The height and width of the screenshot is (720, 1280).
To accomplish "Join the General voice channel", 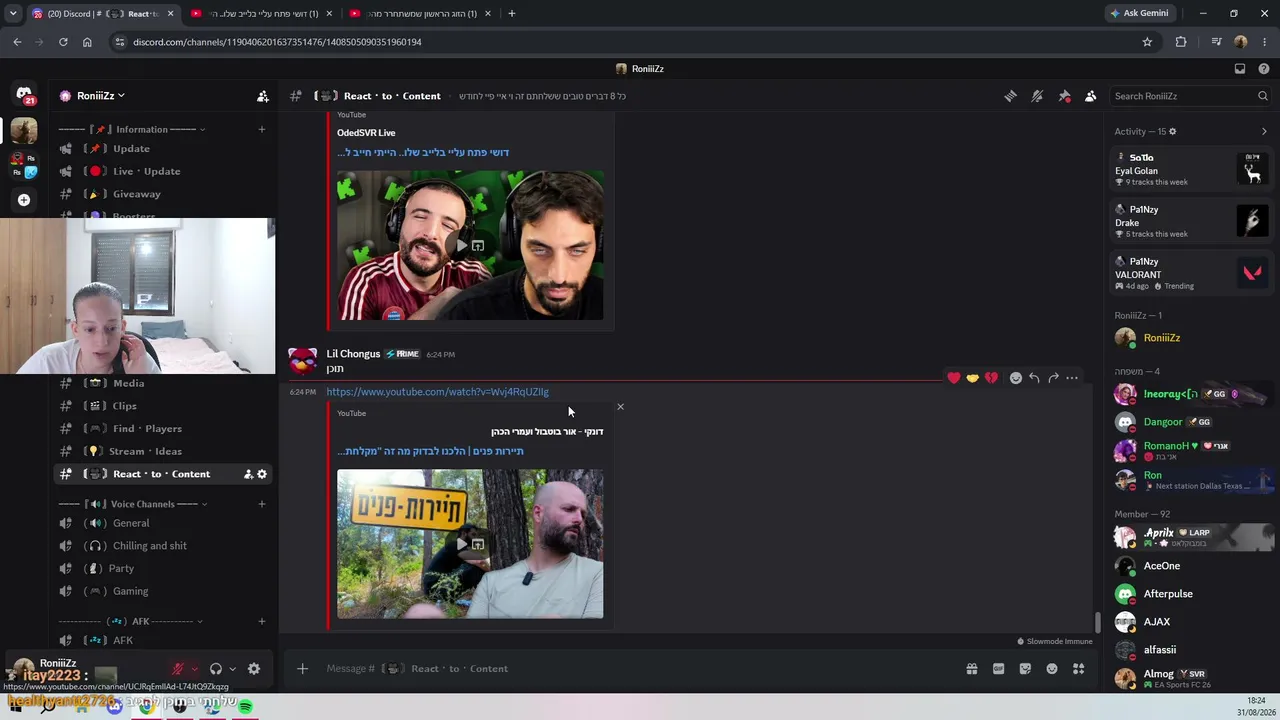I will click(164, 523).
